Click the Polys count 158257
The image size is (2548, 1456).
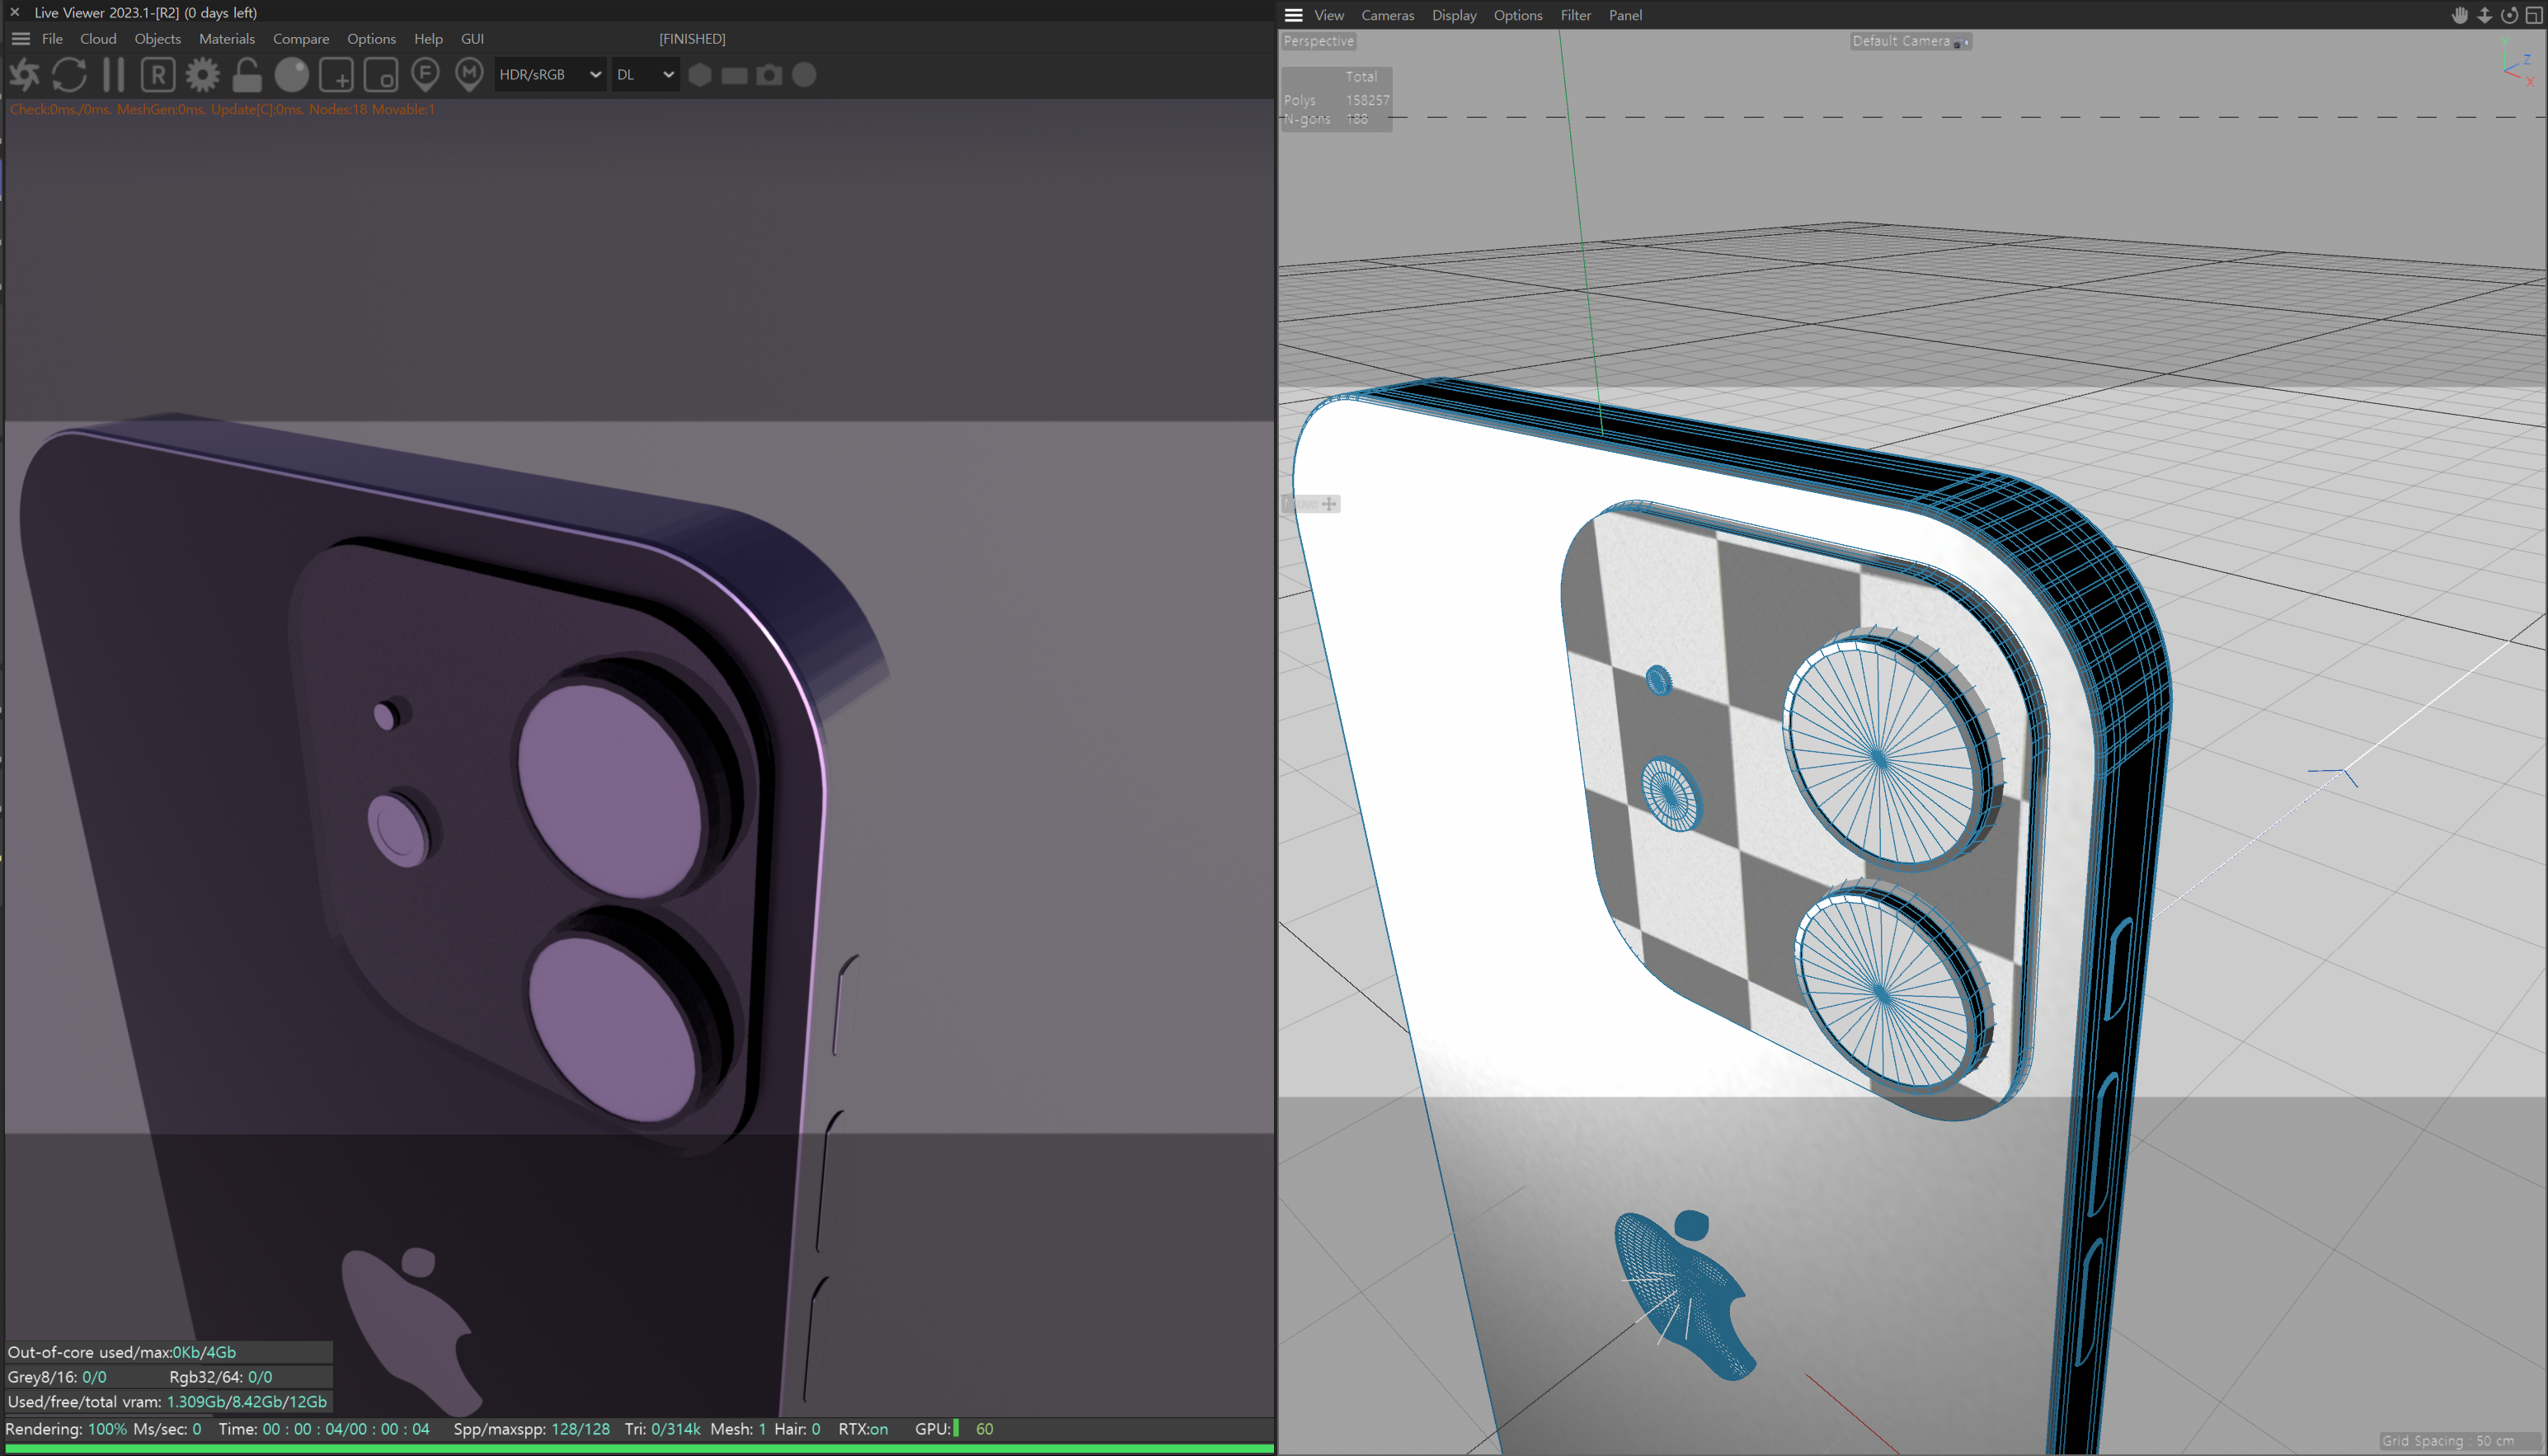[x=1367, y=100]
